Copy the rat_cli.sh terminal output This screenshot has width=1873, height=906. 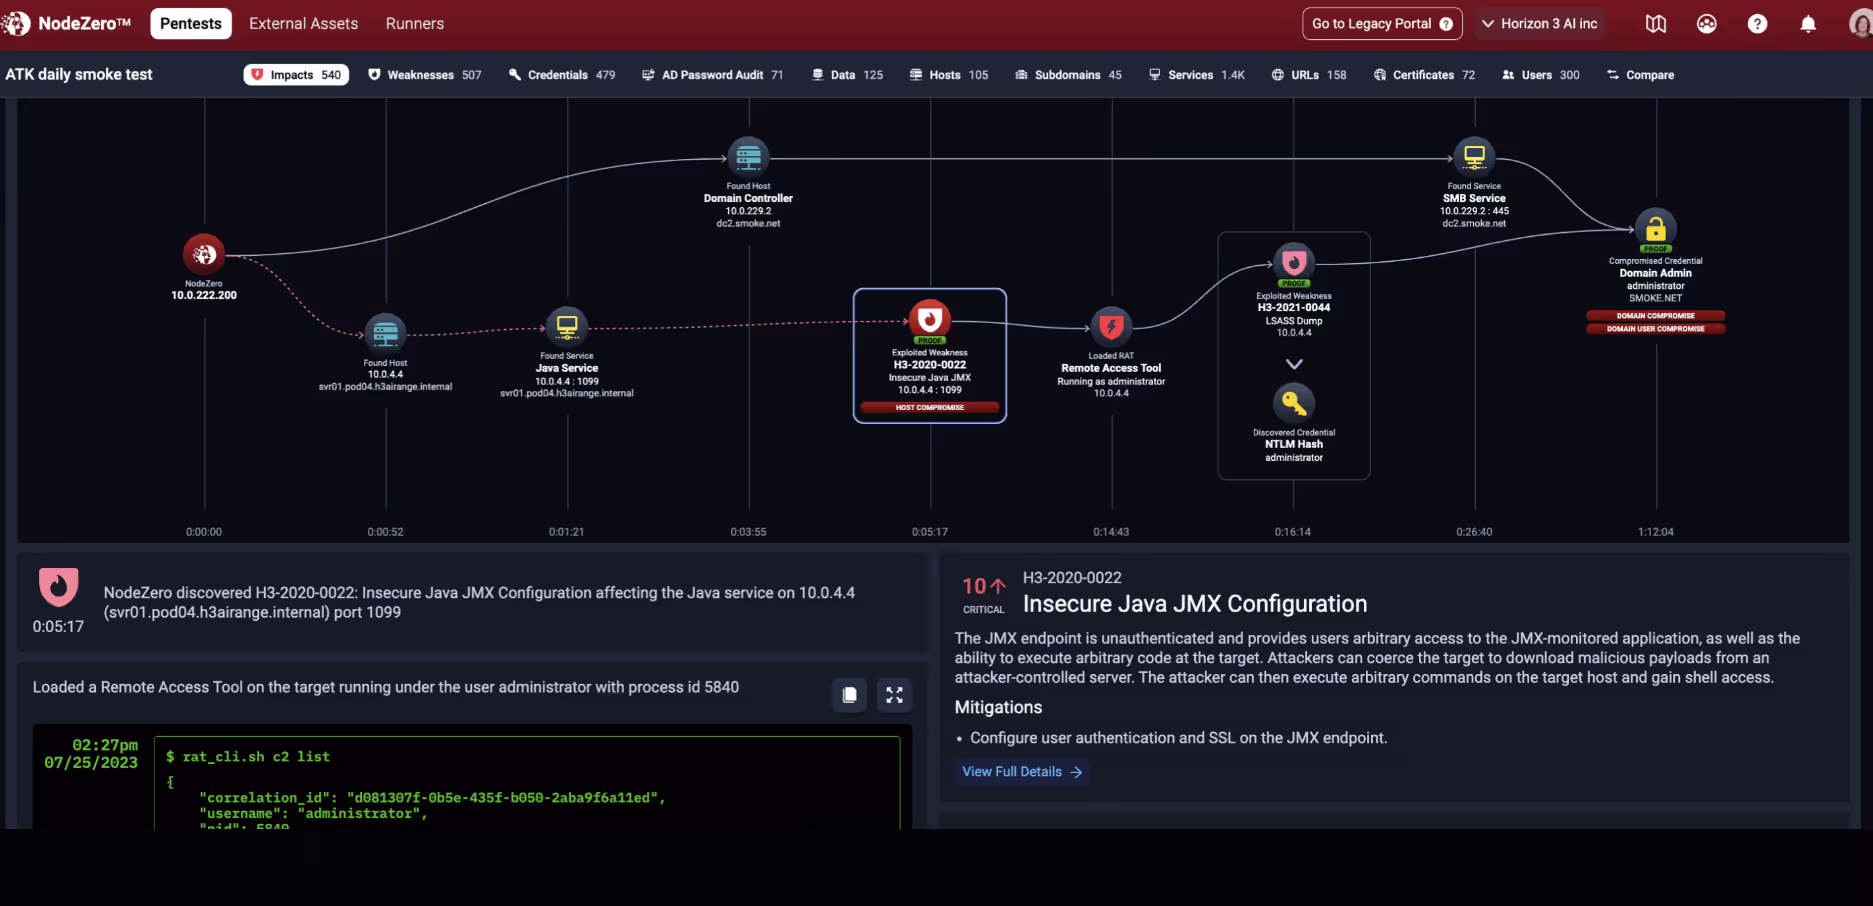tap(849, 694)
